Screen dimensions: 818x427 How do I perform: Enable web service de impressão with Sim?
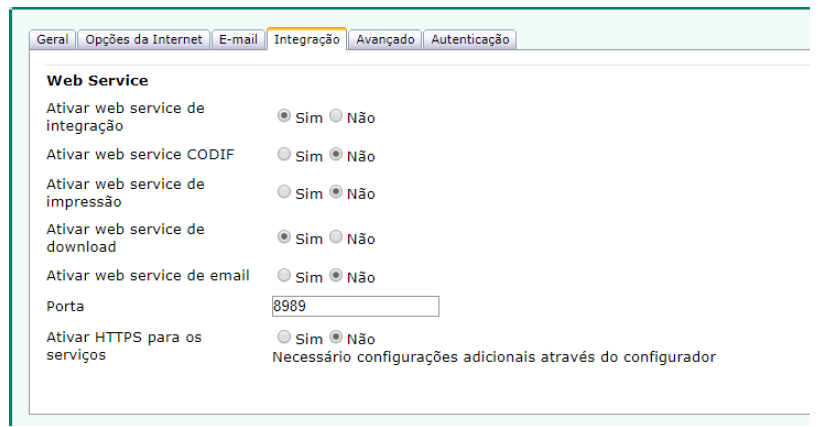pyautogui.click(x=284, y=192)
